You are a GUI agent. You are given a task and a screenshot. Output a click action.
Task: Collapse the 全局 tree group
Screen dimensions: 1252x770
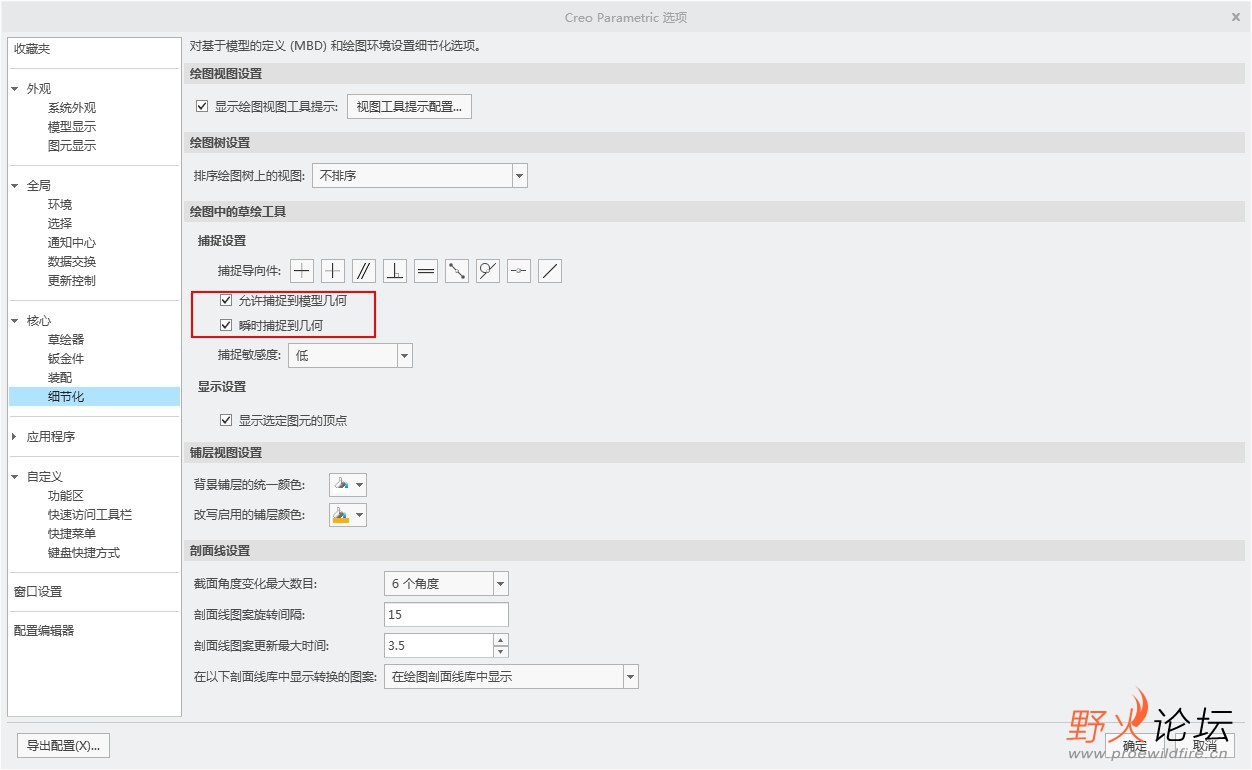coord(15,186)
